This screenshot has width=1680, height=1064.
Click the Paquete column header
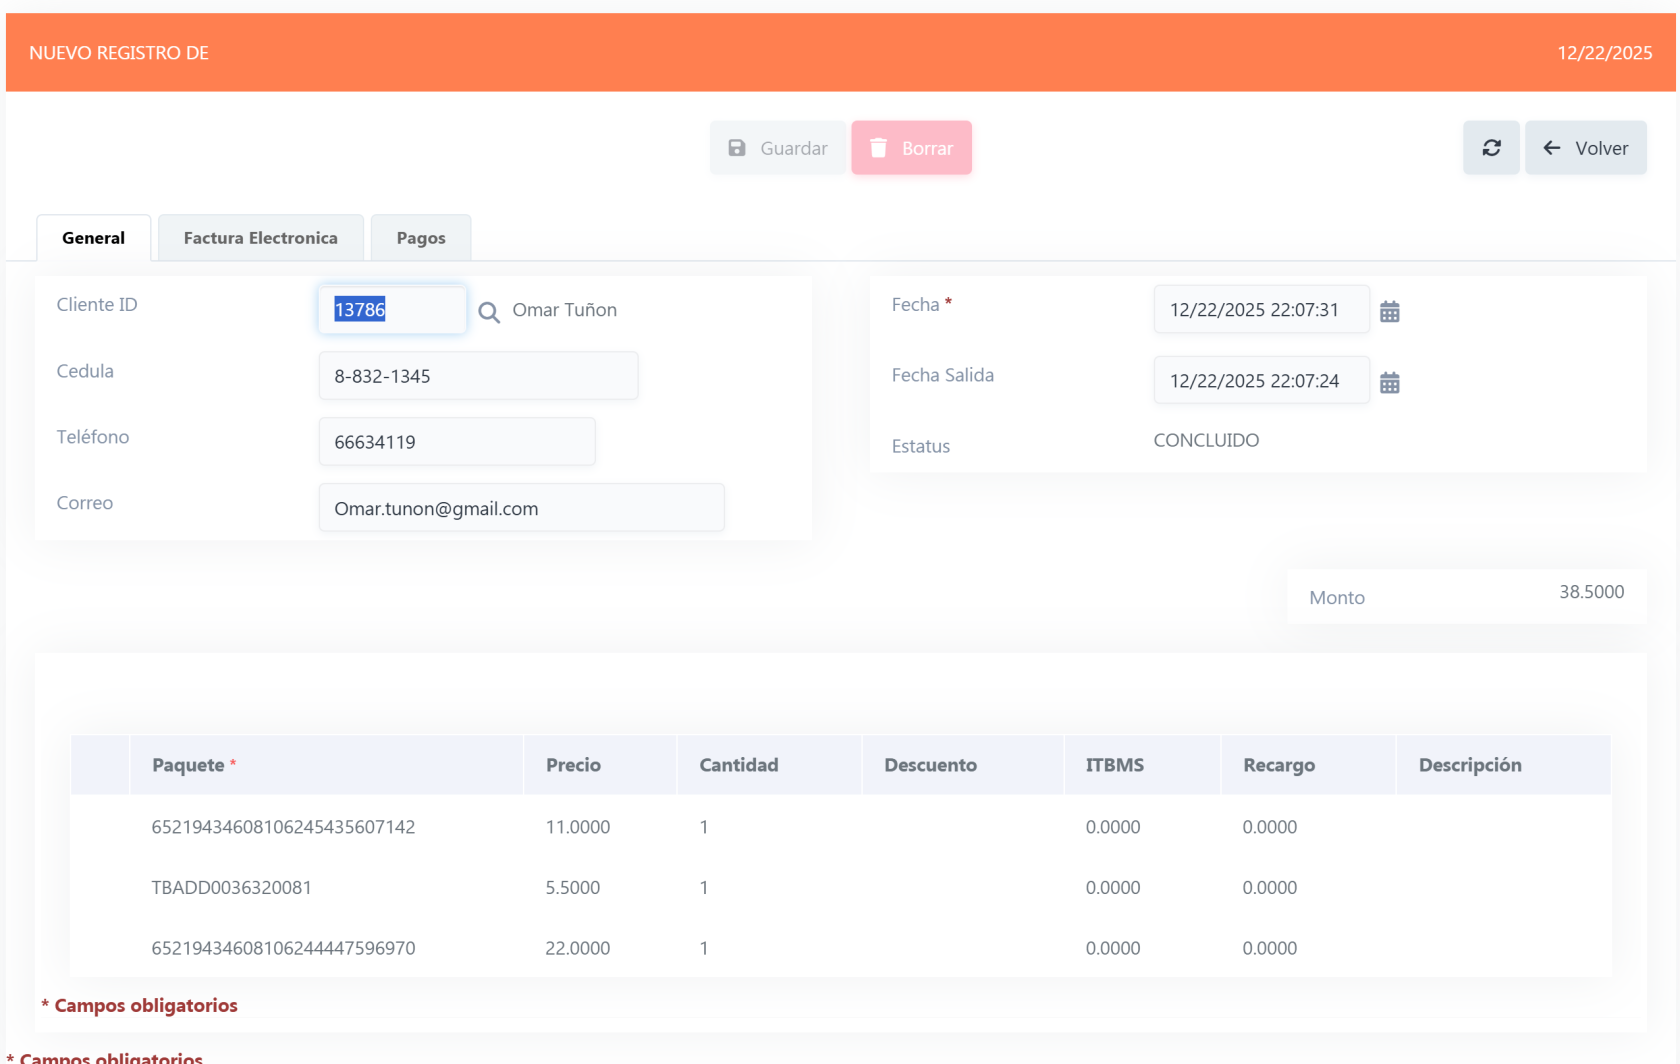point(188,765)
